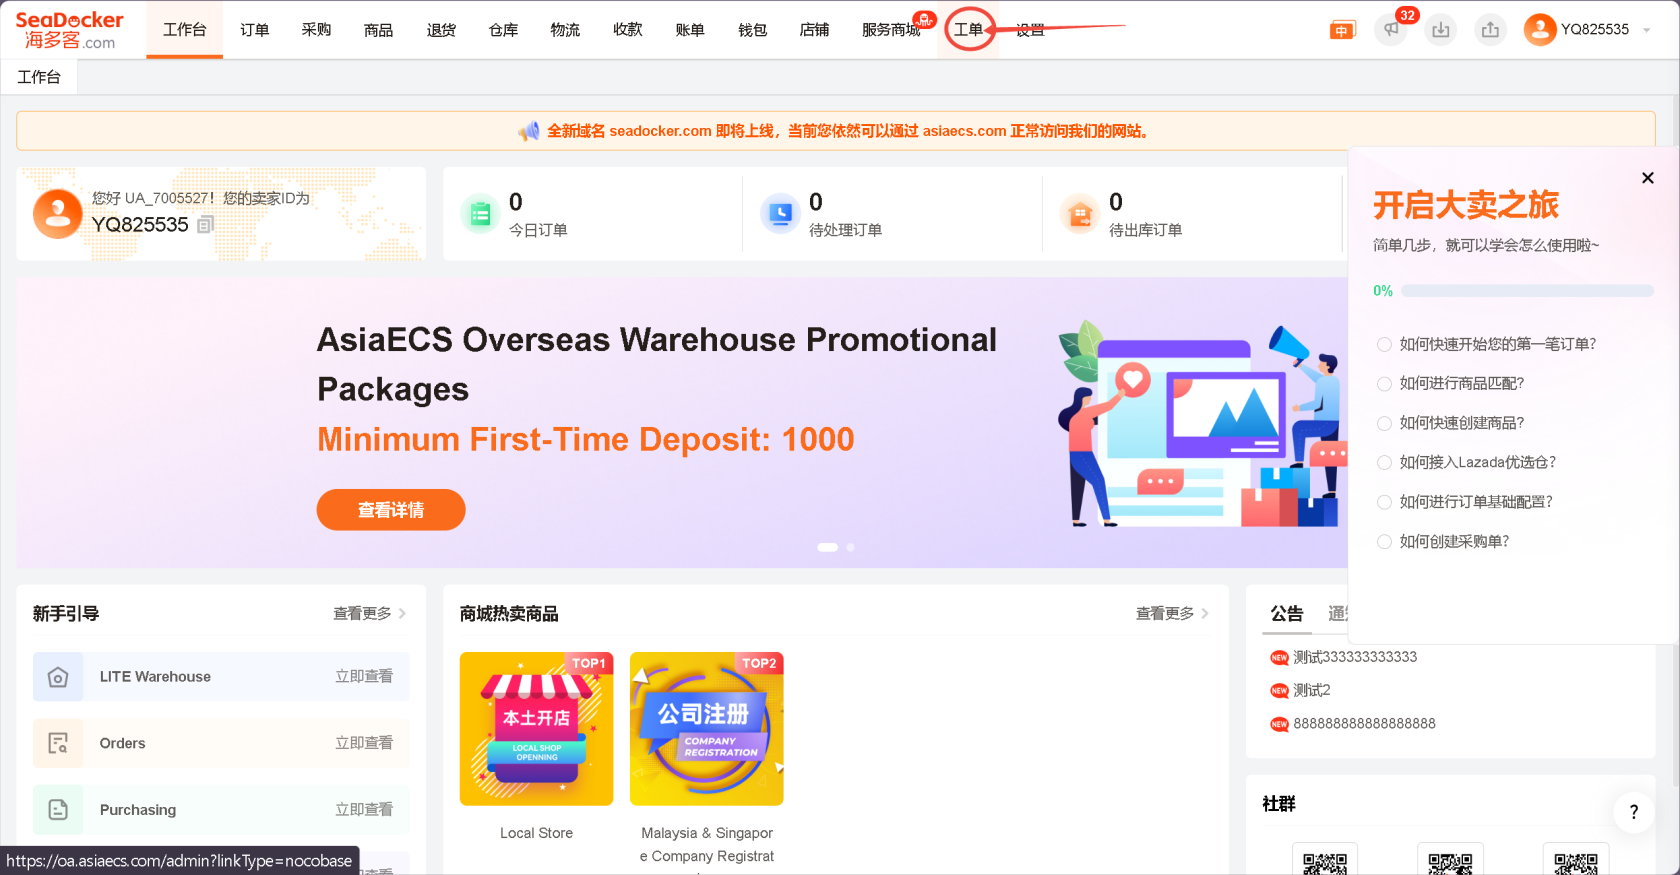Click the question mark help button

[x=1634, y=812]
